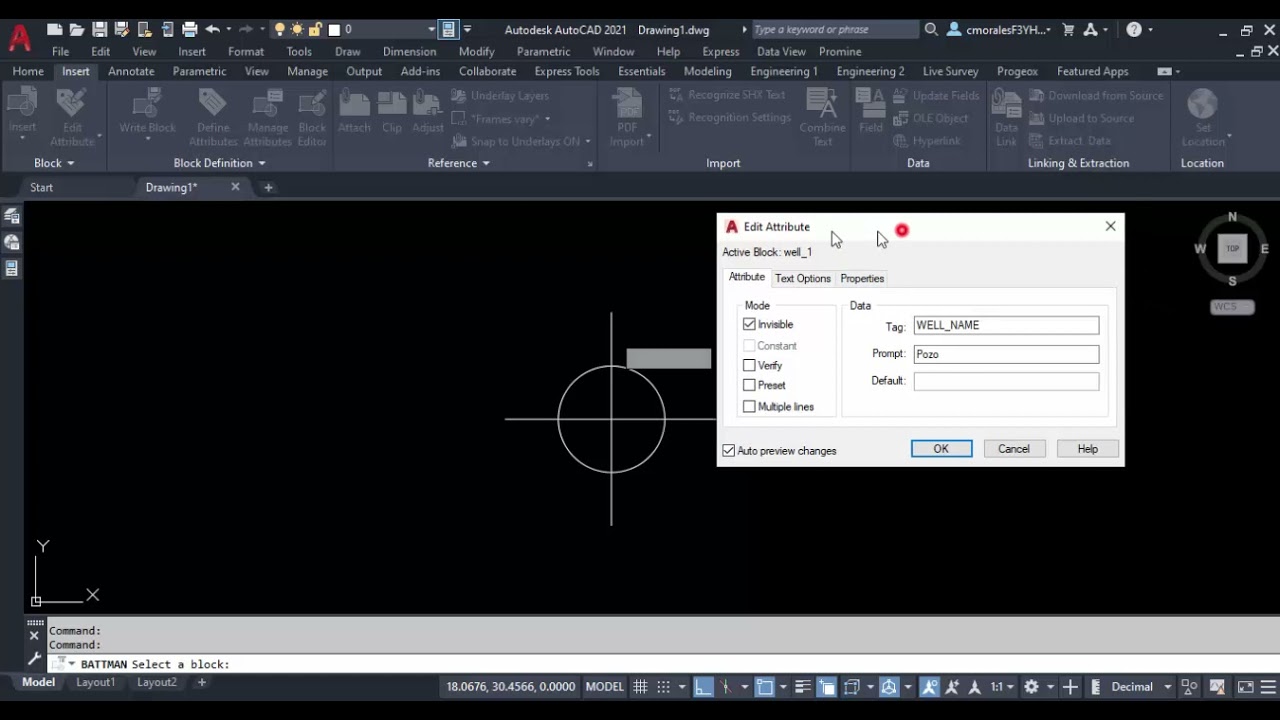Toggle annotation visibility button in status bar
This screenshot has width=1280, height=720.
click(930, 687)
